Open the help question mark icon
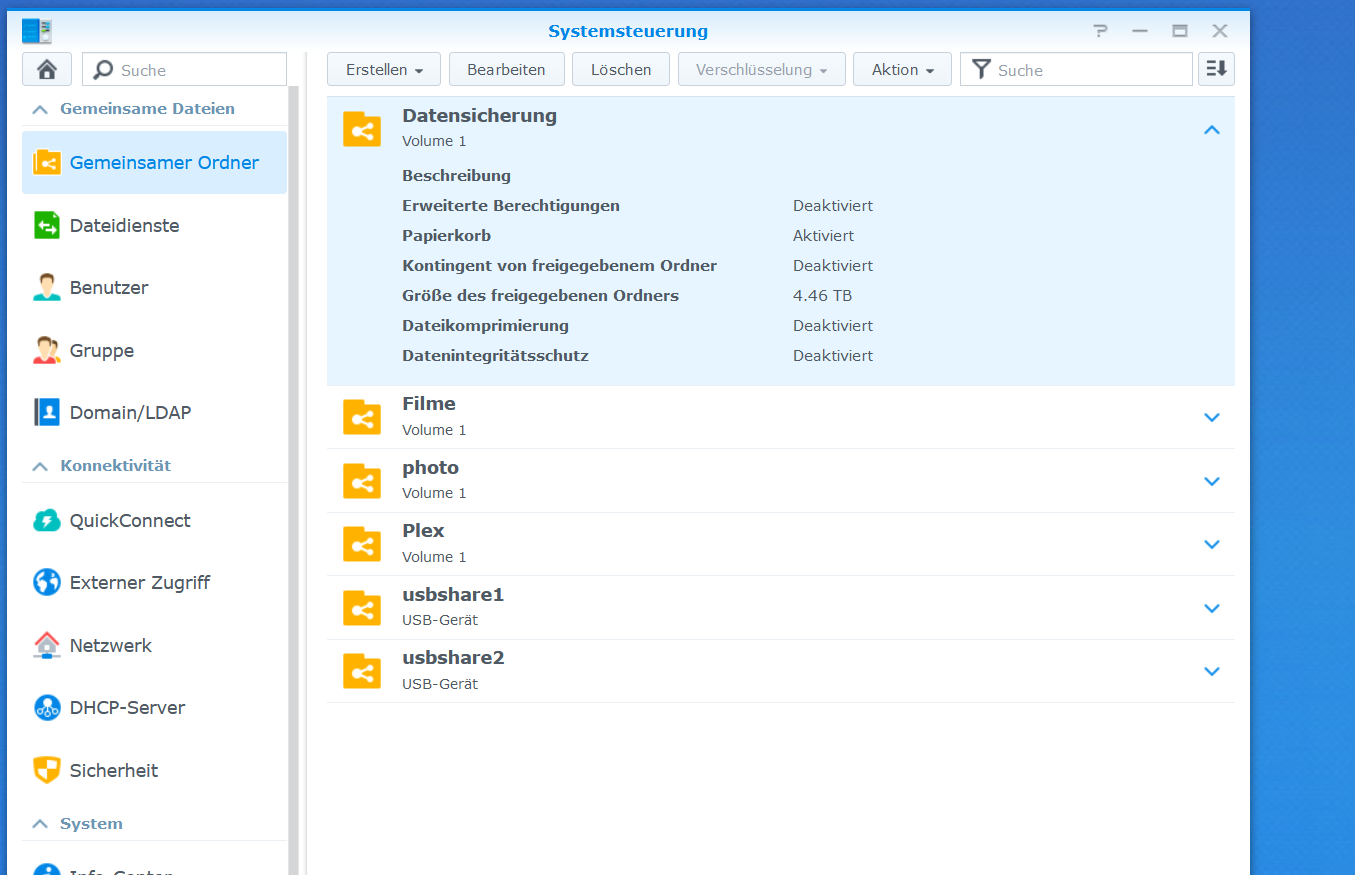The image size is (1355, 875). pyautogui.click(x=1100, y=31)
